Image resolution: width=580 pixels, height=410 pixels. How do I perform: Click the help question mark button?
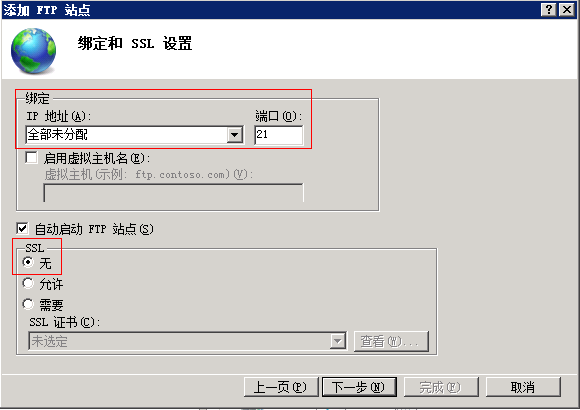tap(549, 10)
